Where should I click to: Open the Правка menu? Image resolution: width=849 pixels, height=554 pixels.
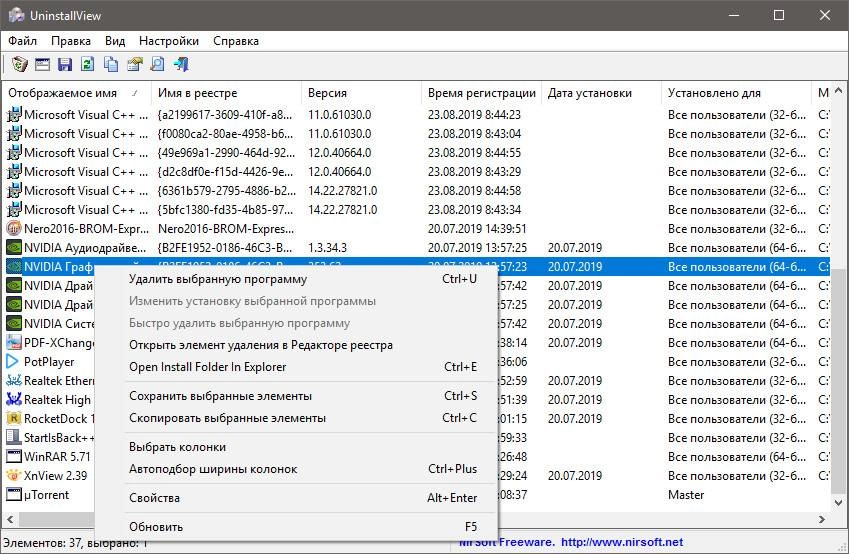[x=71, y=41]
